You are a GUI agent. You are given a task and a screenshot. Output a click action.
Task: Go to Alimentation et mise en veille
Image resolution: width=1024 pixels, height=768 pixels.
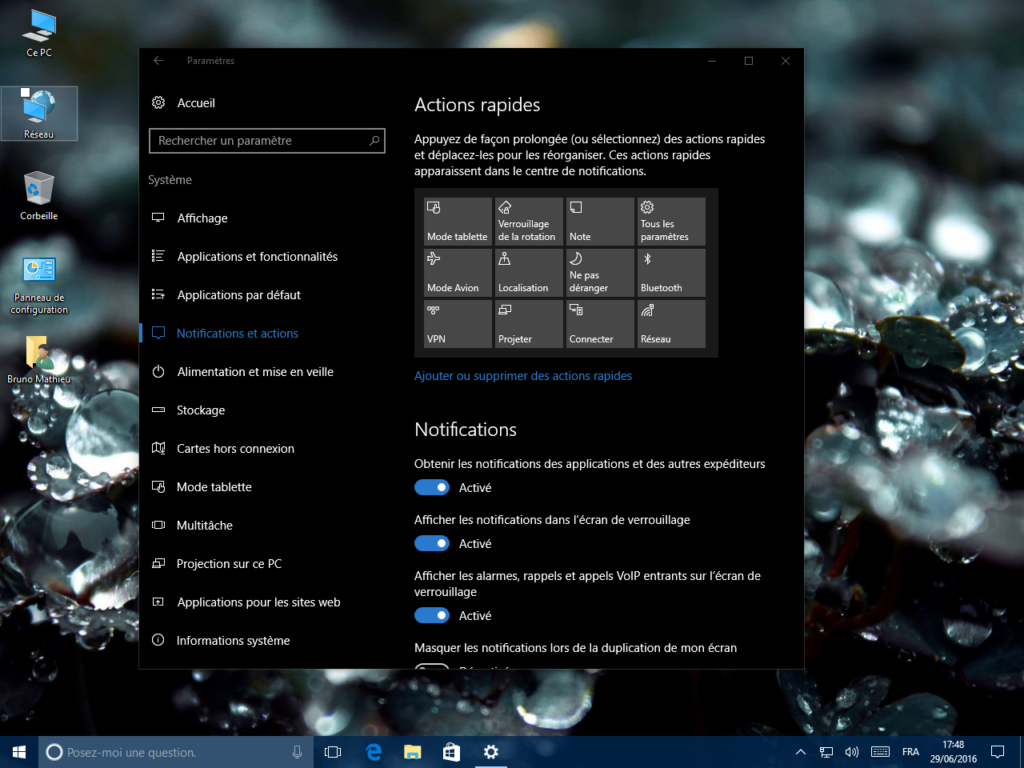tap(253, 371)
